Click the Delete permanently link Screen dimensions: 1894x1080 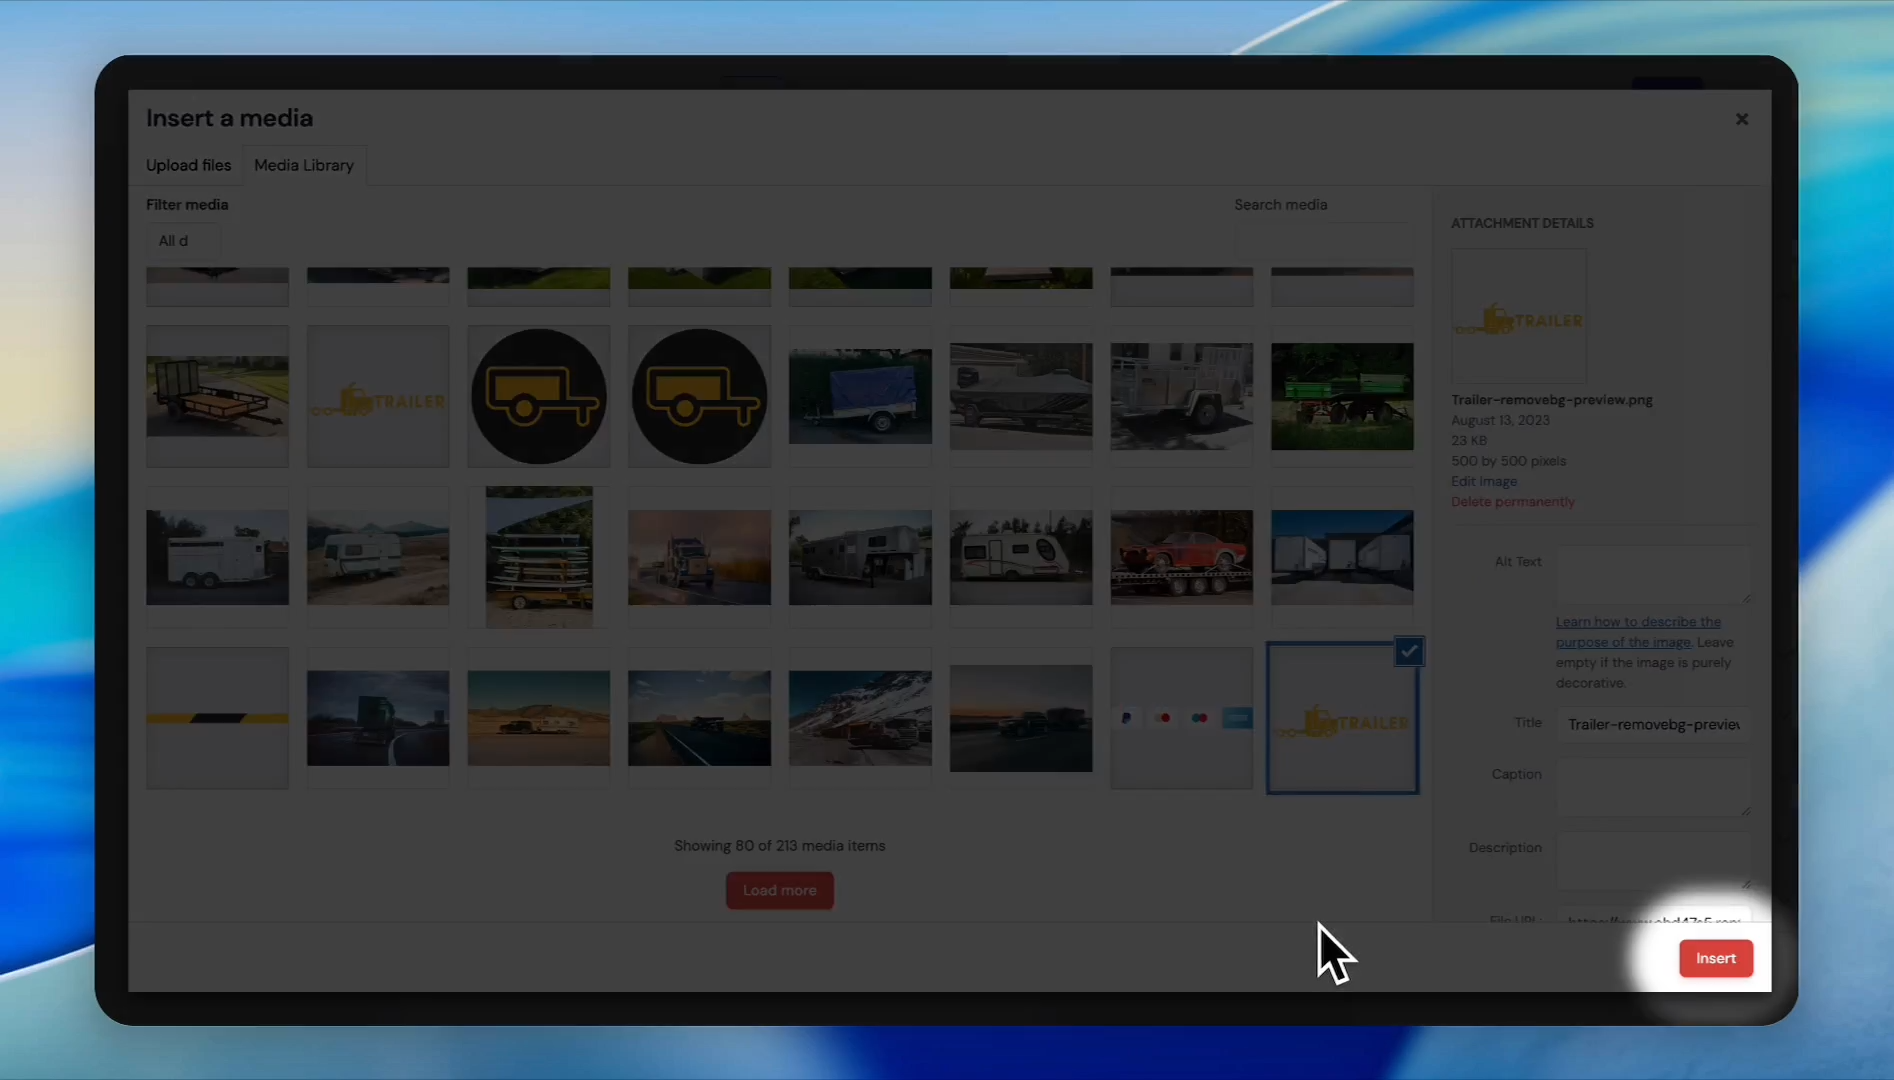tap(1513, 502)
